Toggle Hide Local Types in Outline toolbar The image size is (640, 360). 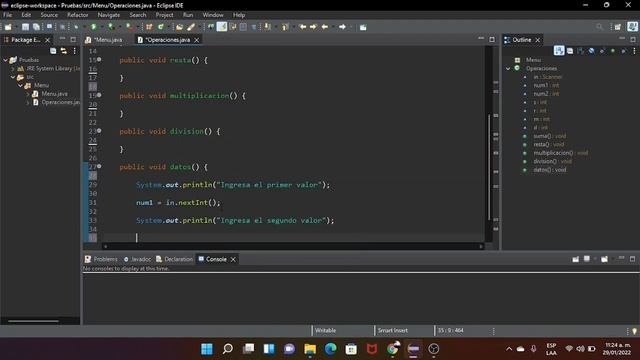(623, 51)
